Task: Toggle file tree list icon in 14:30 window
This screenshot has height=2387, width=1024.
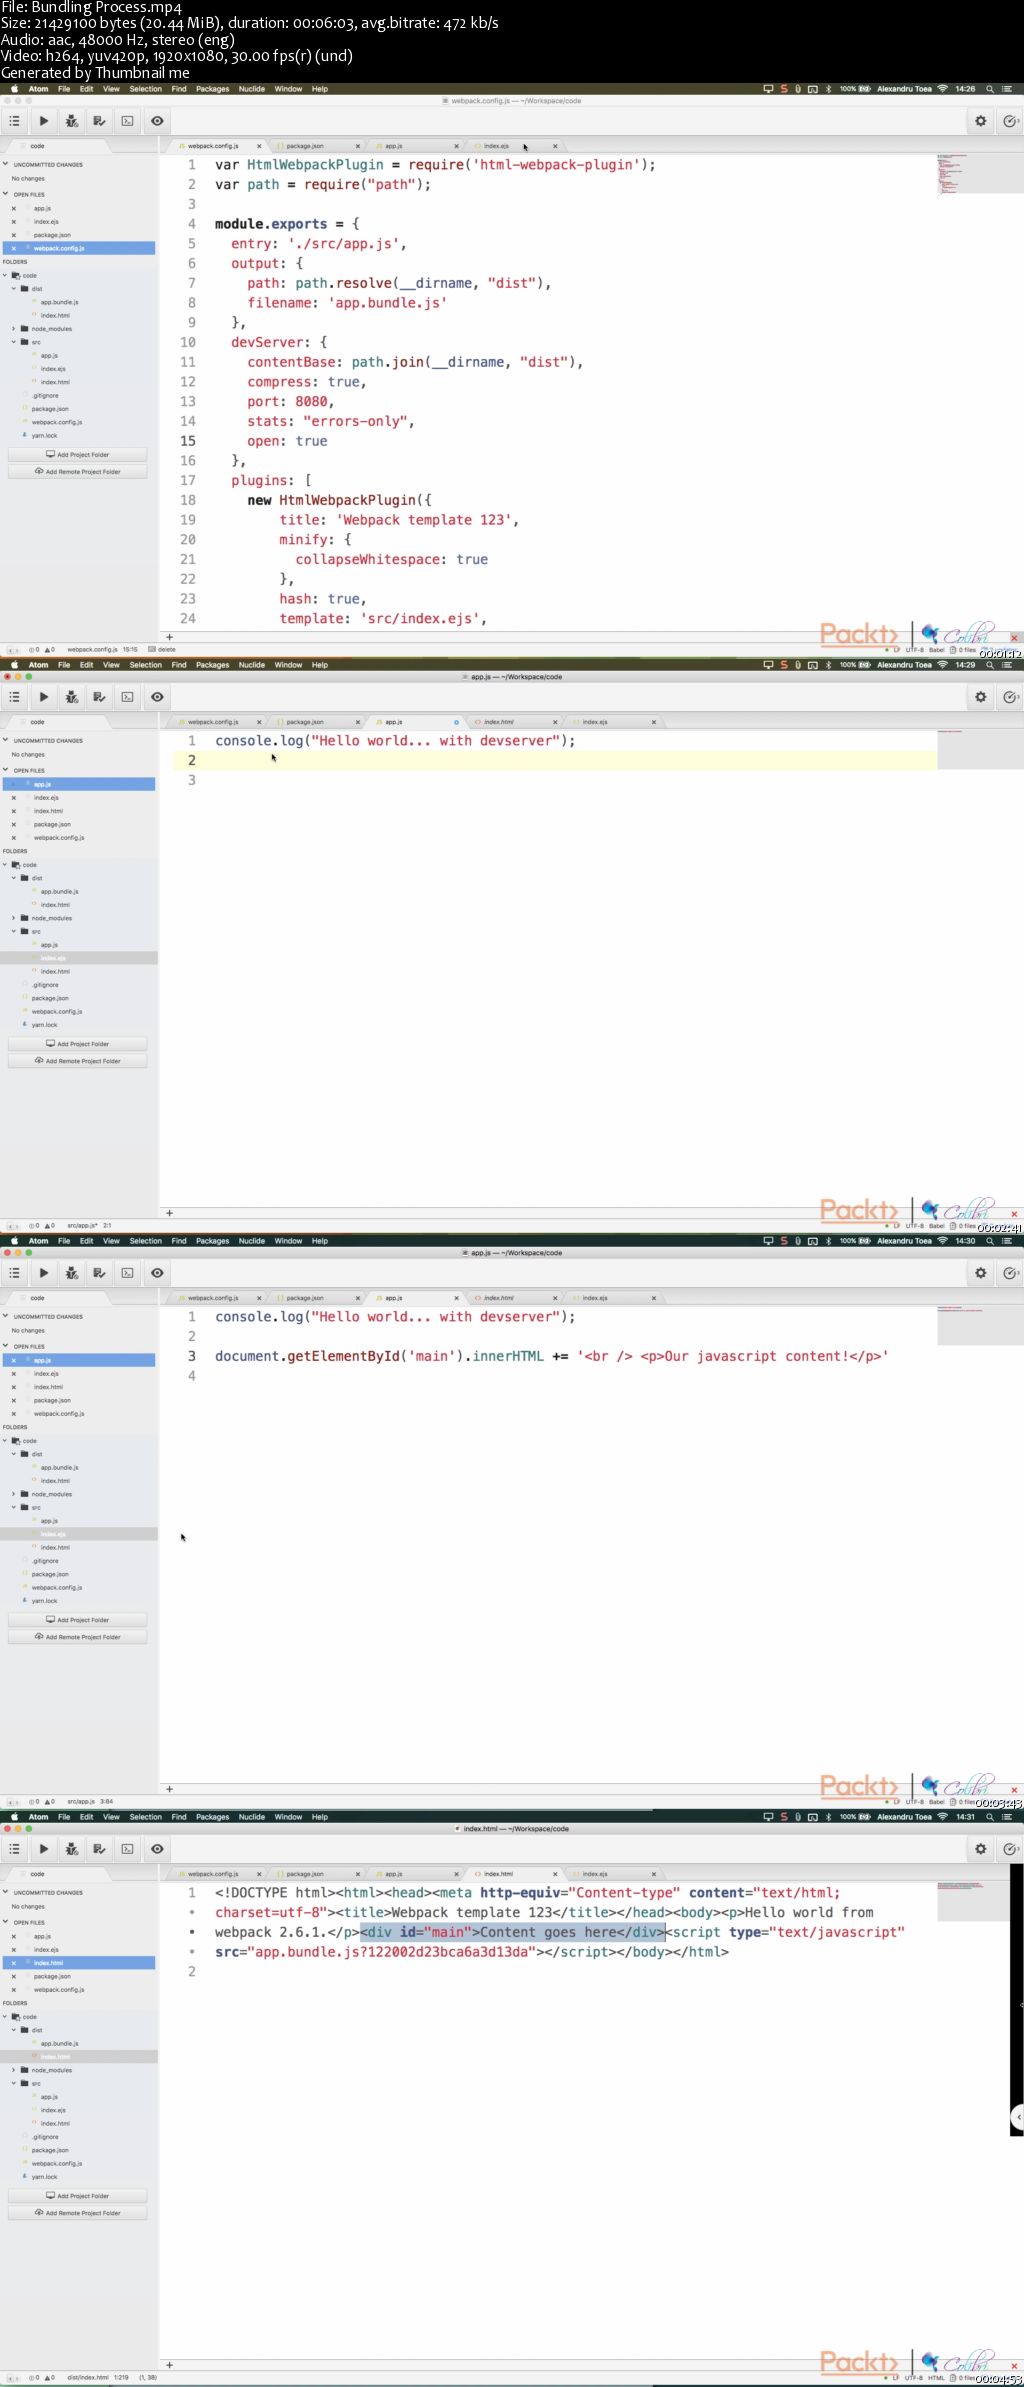Action: click(x=14, y=1273)
